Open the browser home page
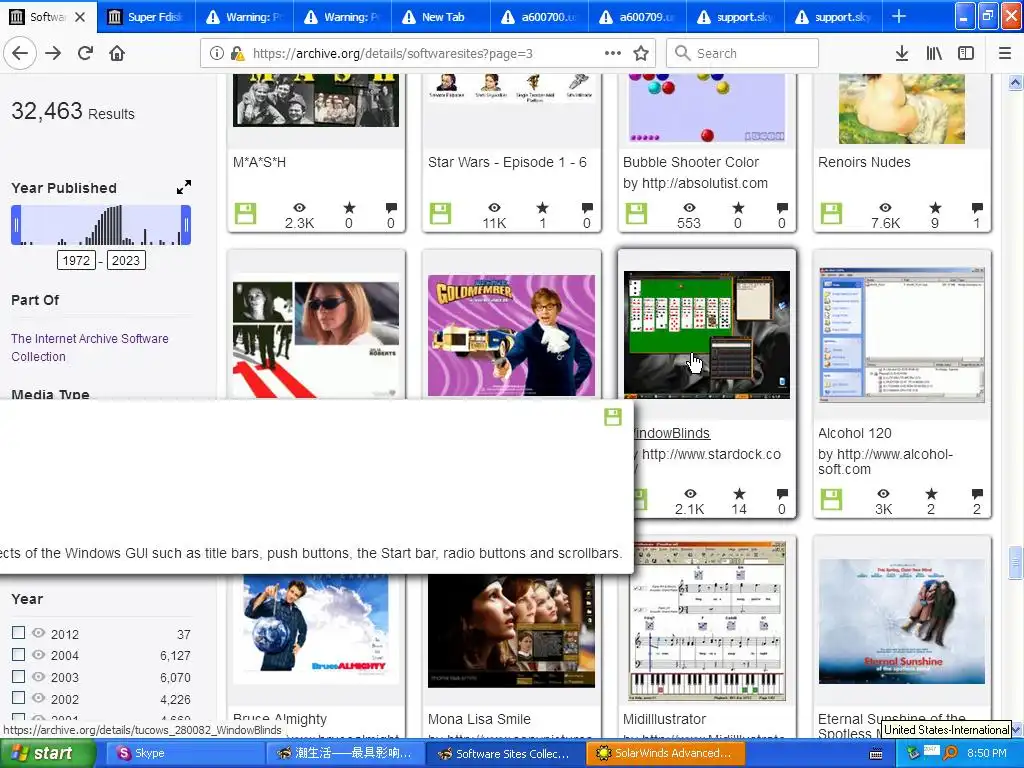 (117, 54)
